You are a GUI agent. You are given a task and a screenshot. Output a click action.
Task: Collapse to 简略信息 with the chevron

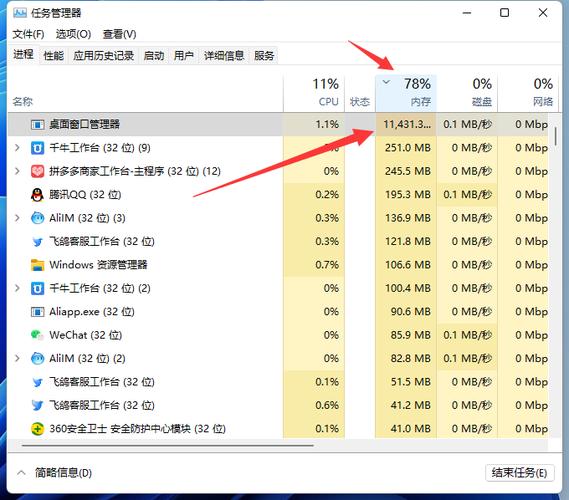tap(21, 473)
